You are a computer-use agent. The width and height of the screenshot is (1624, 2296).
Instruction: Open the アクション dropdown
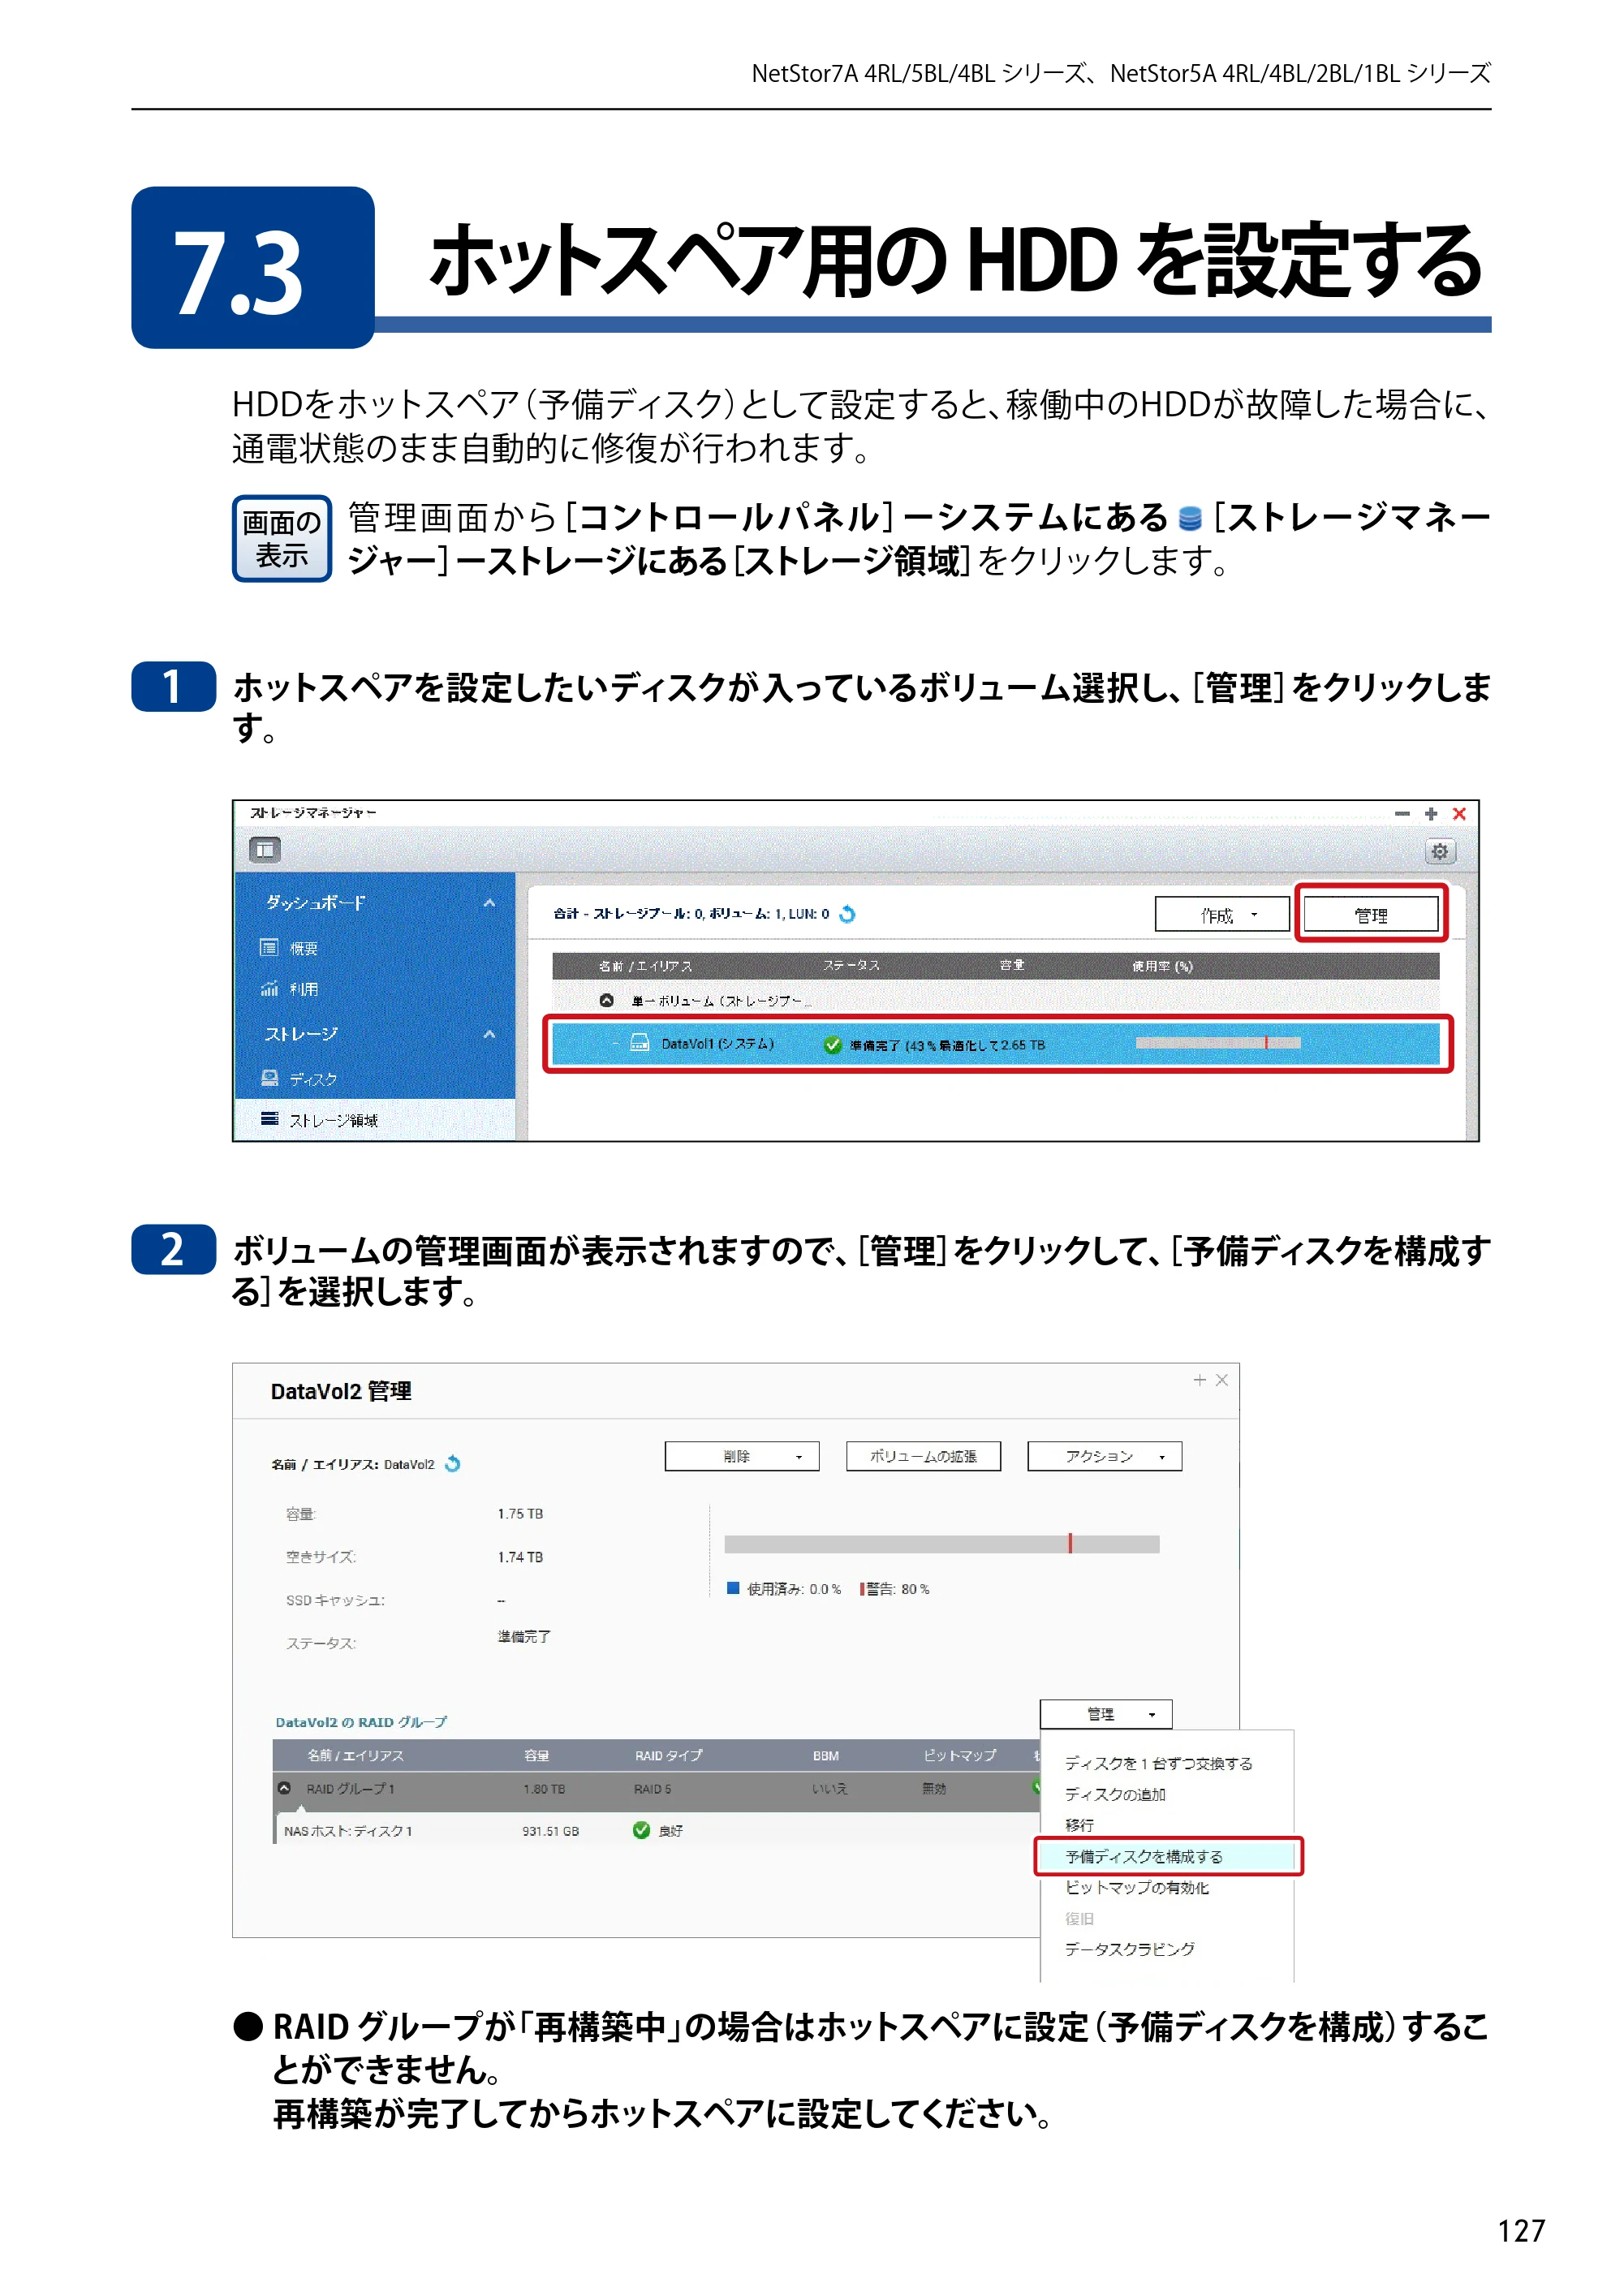click(x=1104, y=1456)
